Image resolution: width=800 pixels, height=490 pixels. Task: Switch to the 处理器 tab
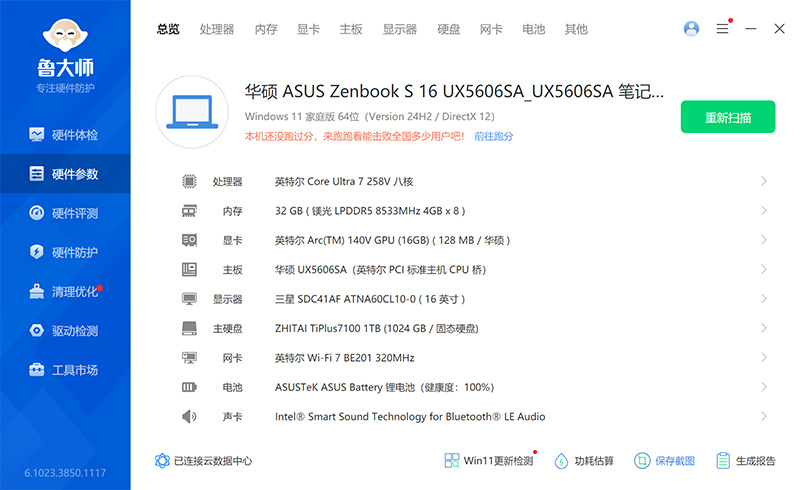pyautogui.click(x=217, y=30)
